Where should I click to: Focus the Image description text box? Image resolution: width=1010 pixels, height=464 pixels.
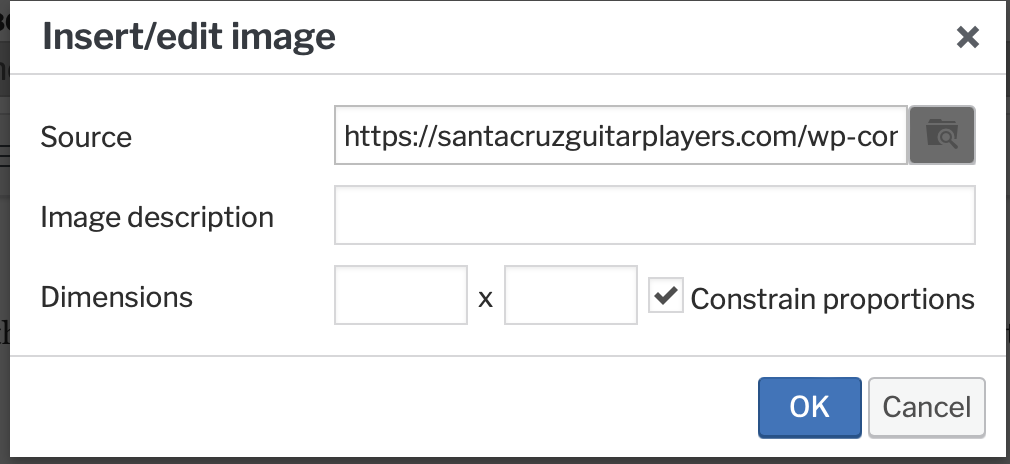point(654,215)
